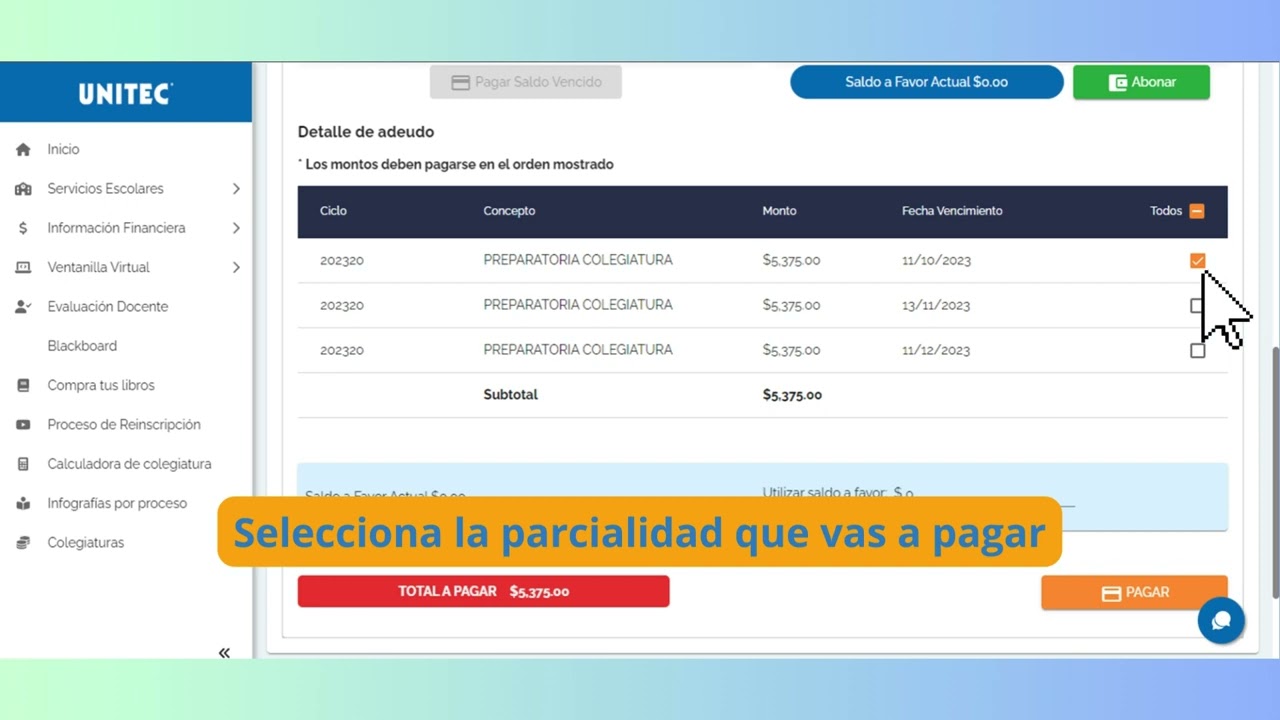Open the chat bubble support icon

pyautogui.click(x=1221, y=620)
